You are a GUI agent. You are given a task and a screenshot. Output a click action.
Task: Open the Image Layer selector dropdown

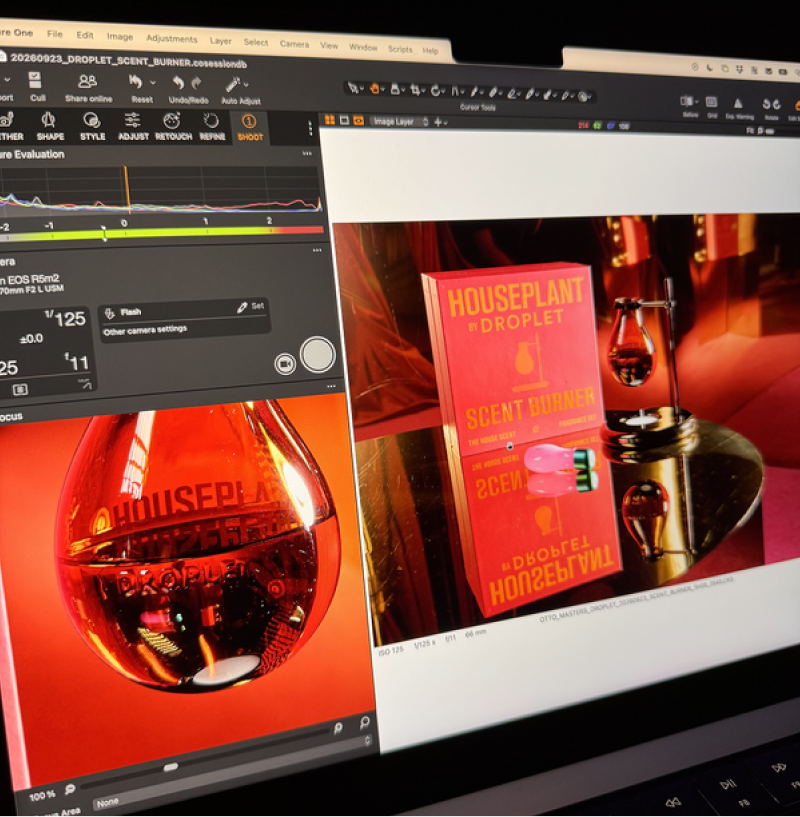399,121
